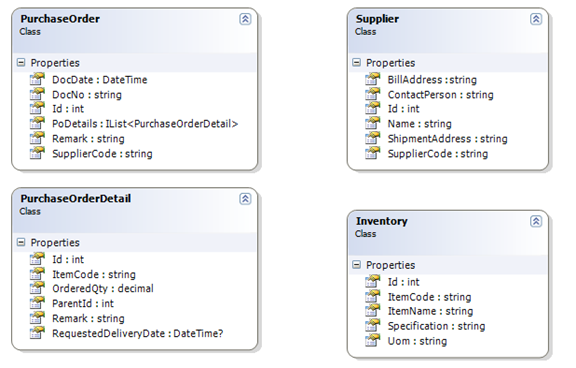
Task: Select 'BillAddress : string' property text
Action: (432, 80)
